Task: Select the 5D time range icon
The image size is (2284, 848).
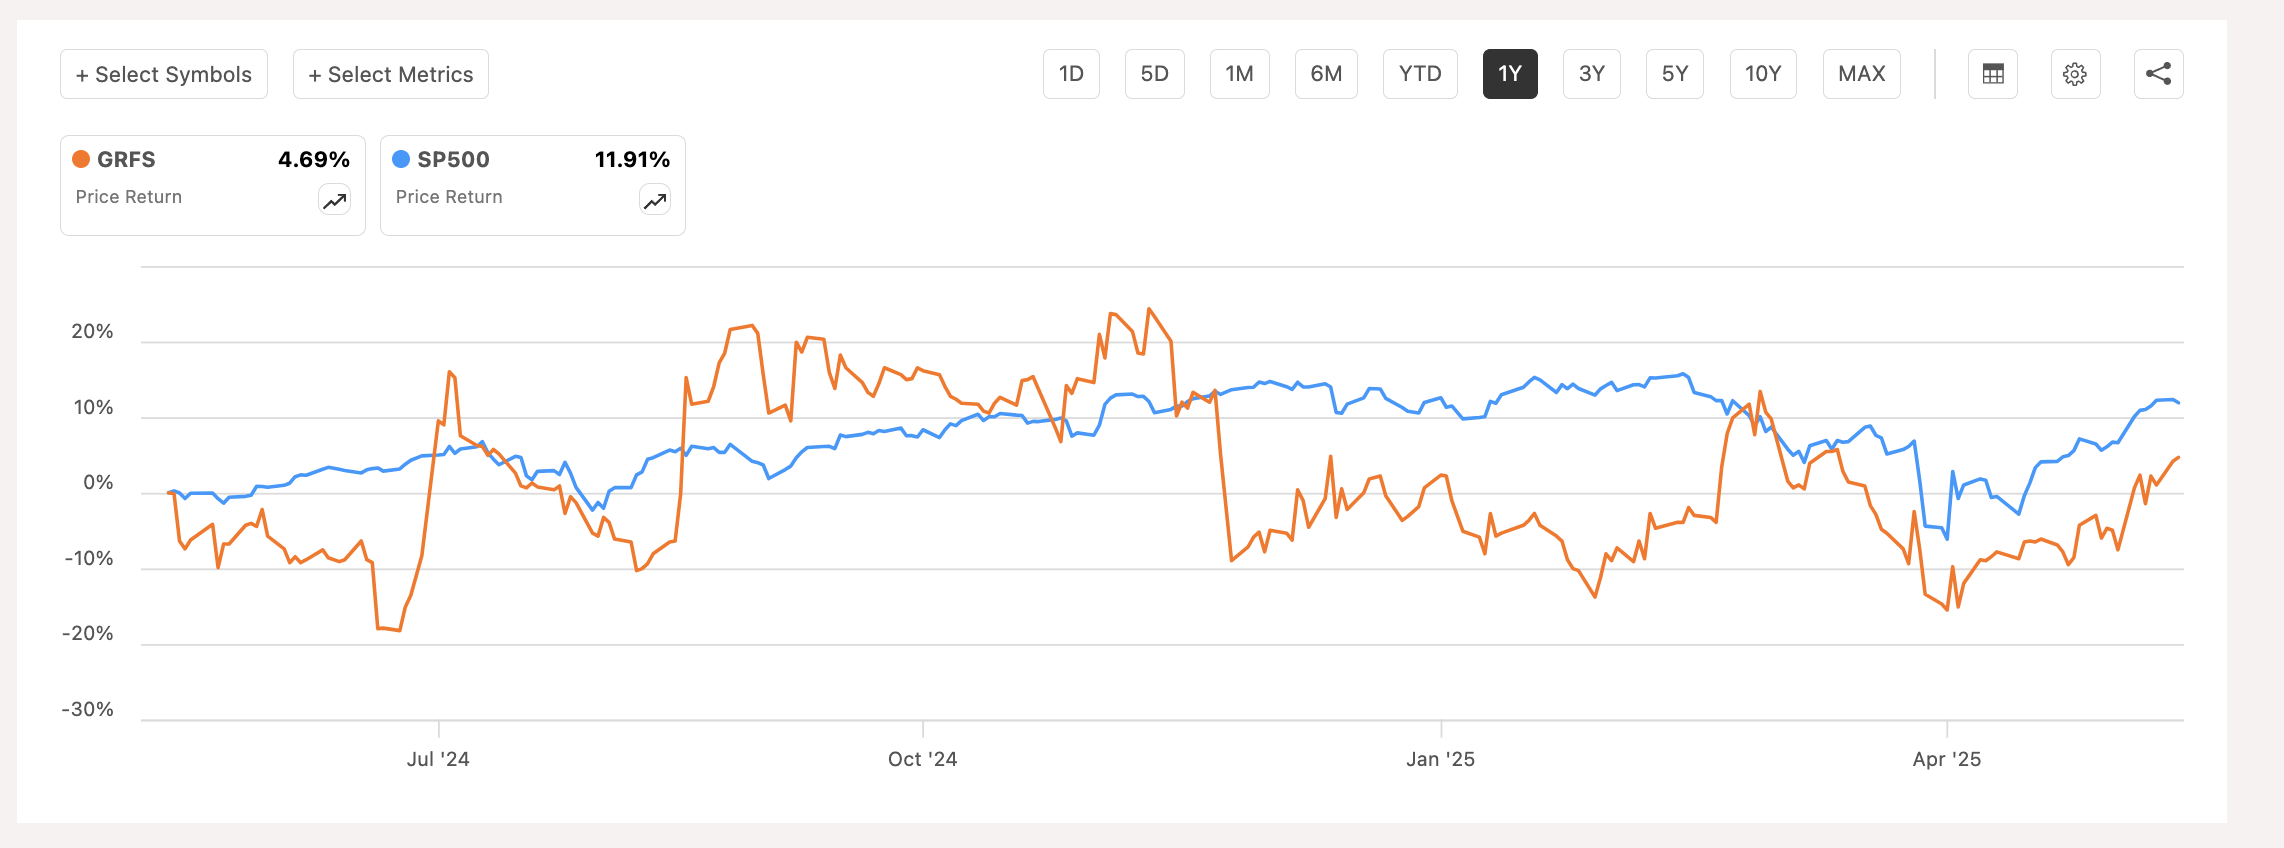Action: [x=1154, y=73]
